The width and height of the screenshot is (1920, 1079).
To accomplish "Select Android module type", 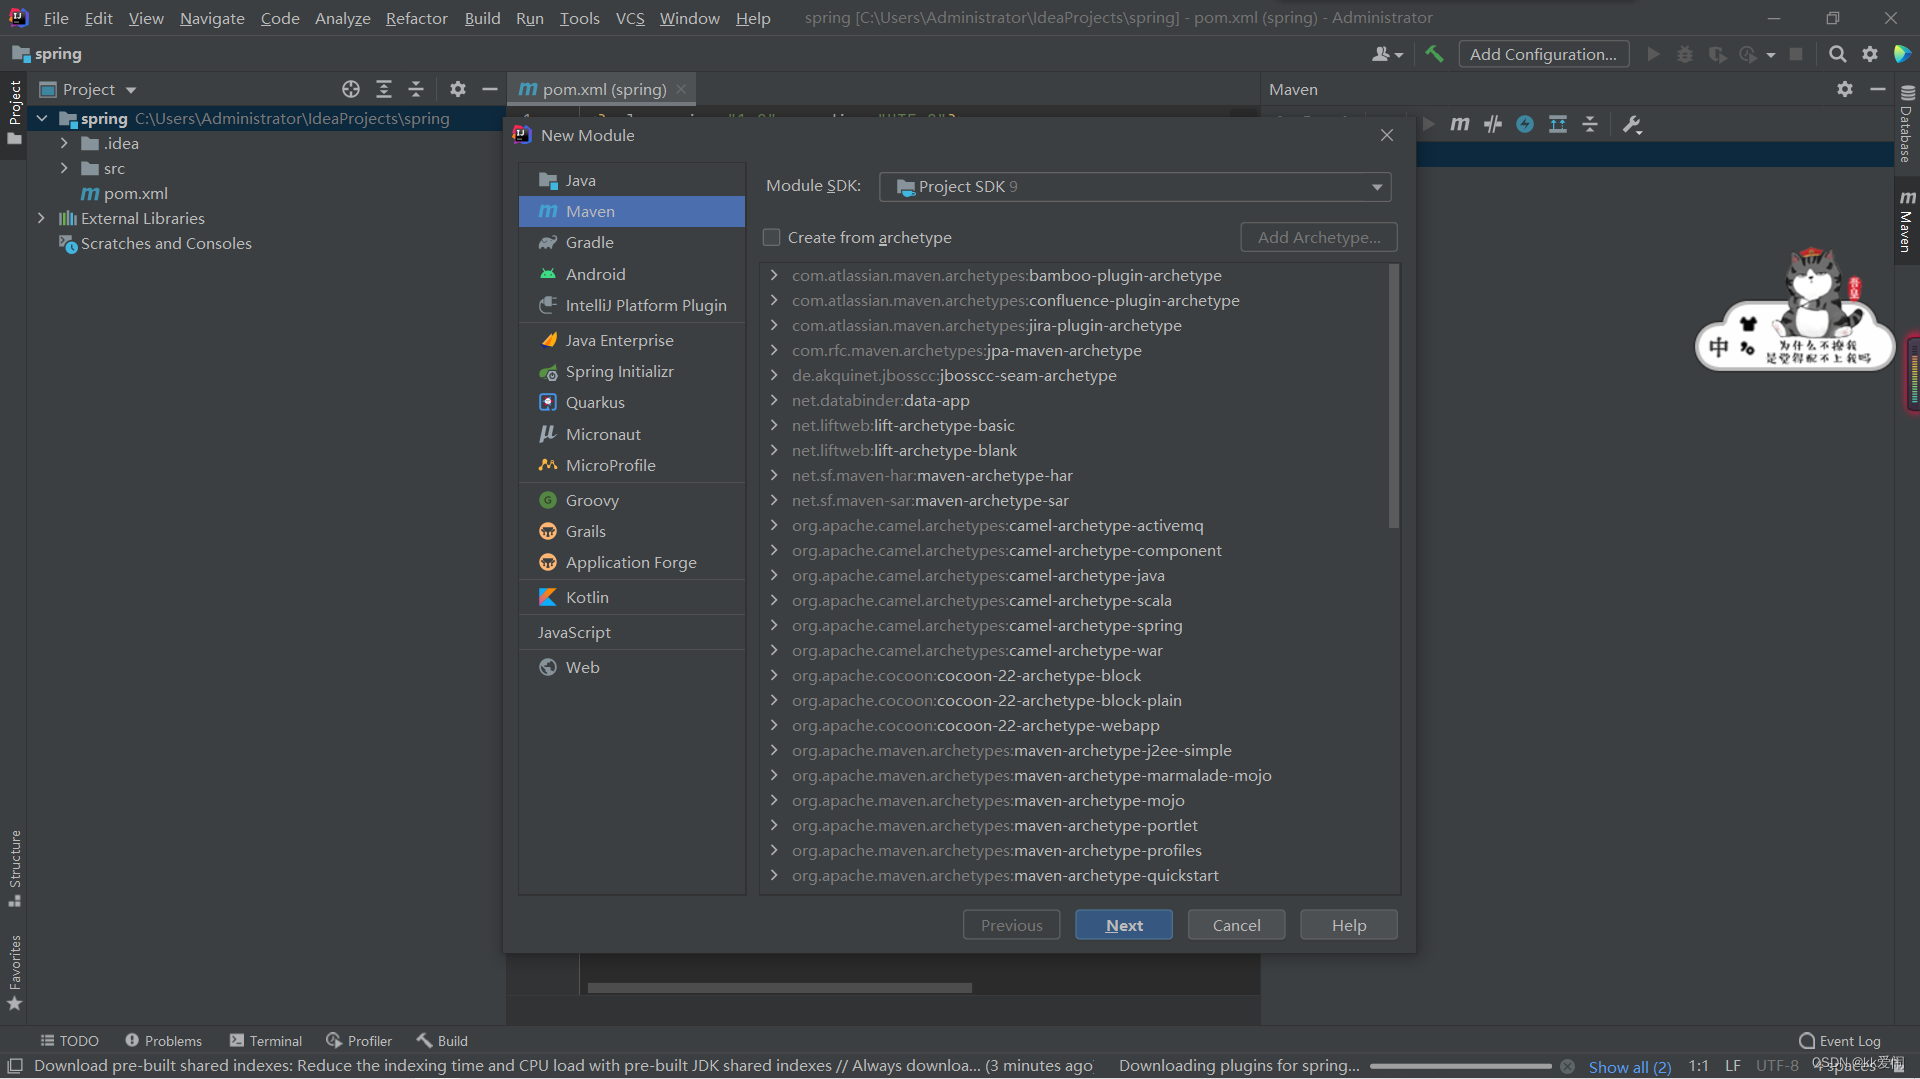I will click(631, 274).
